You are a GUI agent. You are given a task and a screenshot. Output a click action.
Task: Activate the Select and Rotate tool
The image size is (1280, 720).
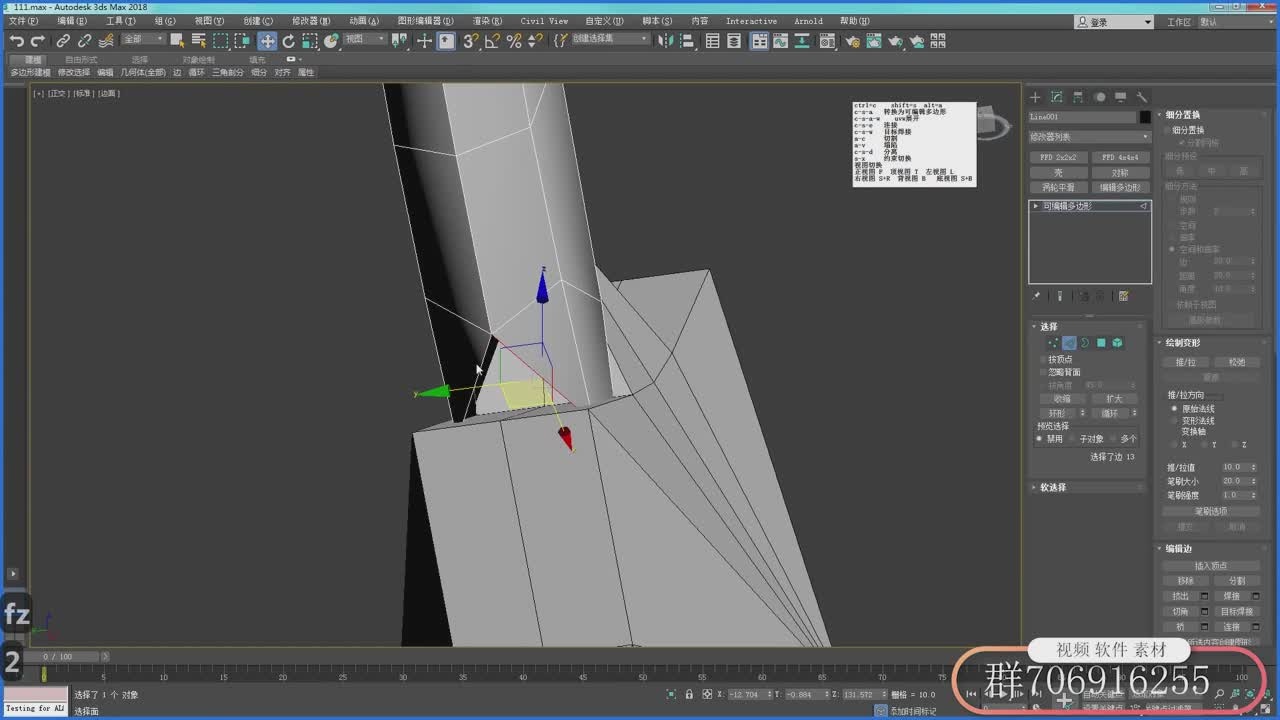pos(289,41)
